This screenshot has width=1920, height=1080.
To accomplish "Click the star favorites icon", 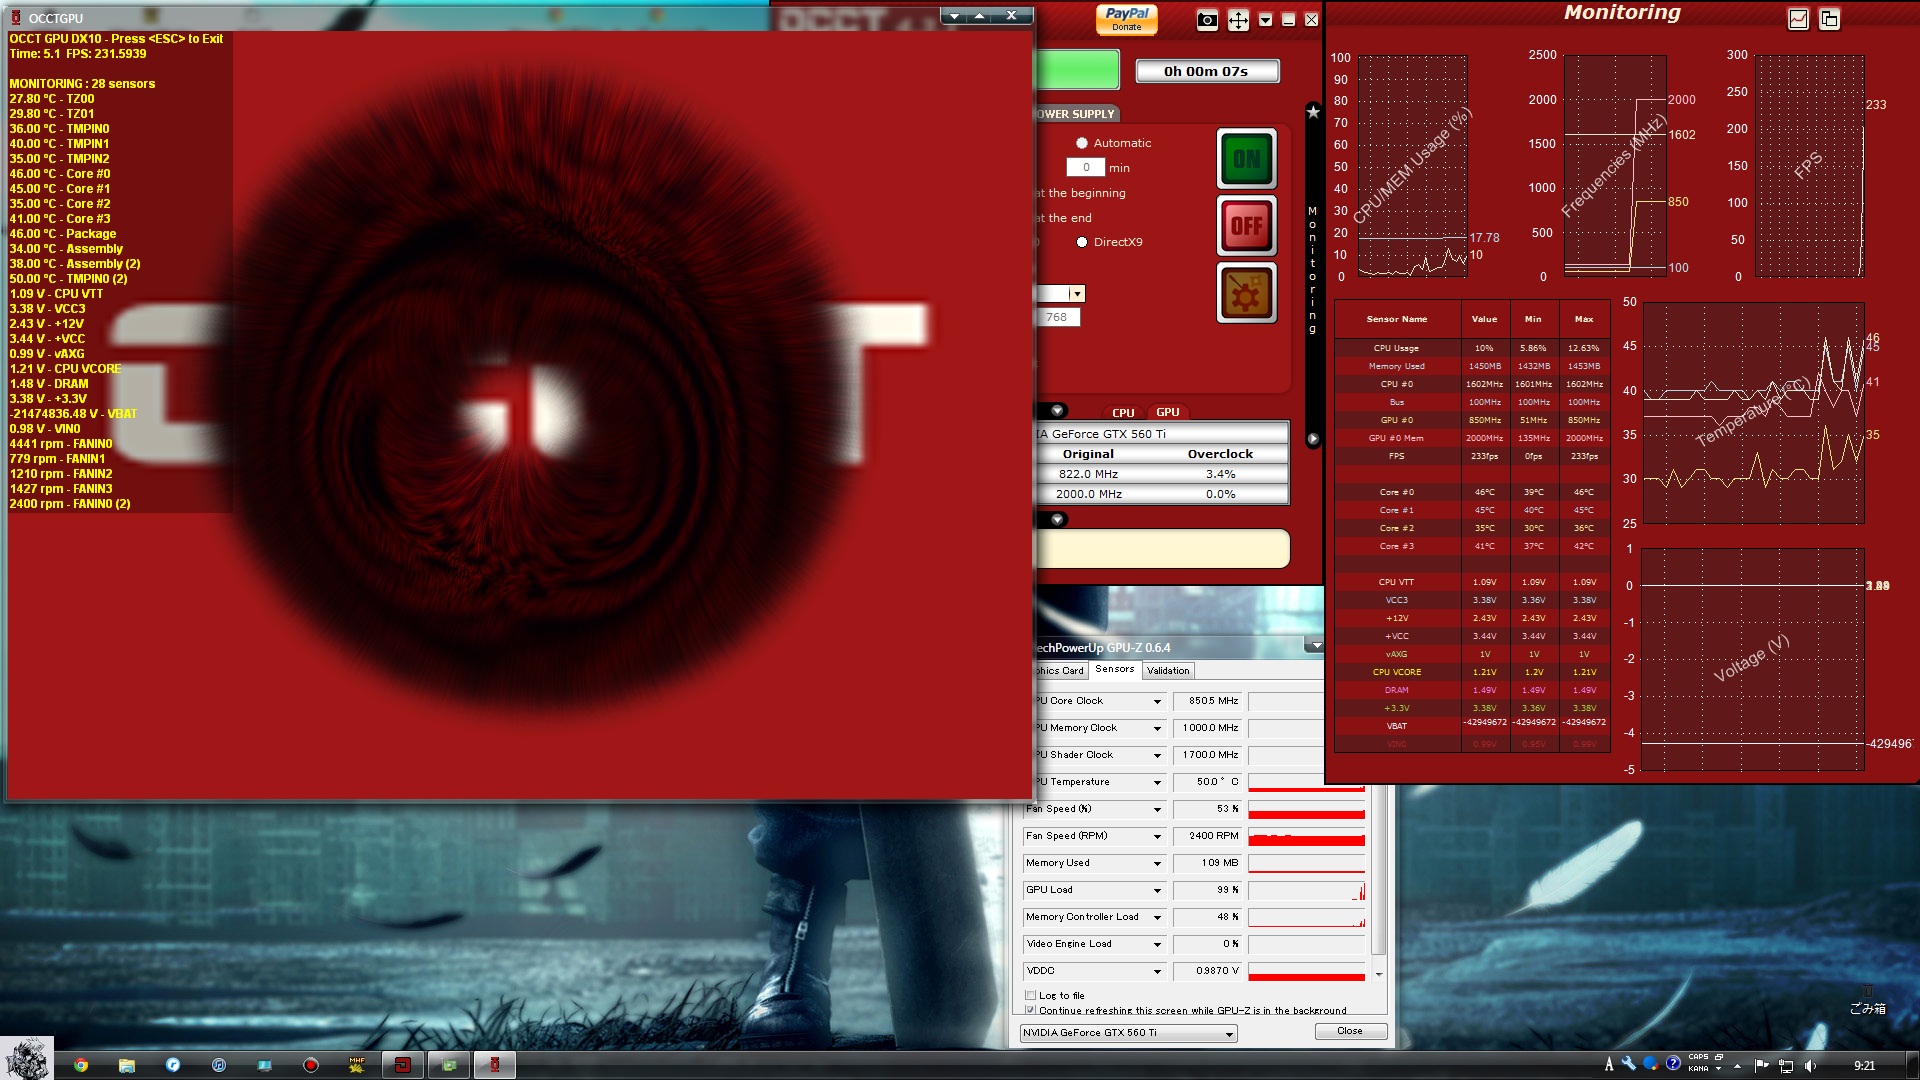I will [x=1313, y=113].
